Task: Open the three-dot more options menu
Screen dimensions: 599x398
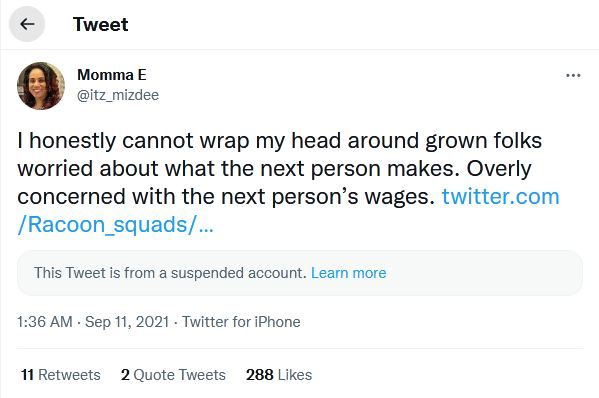Action: pos(573,76)
